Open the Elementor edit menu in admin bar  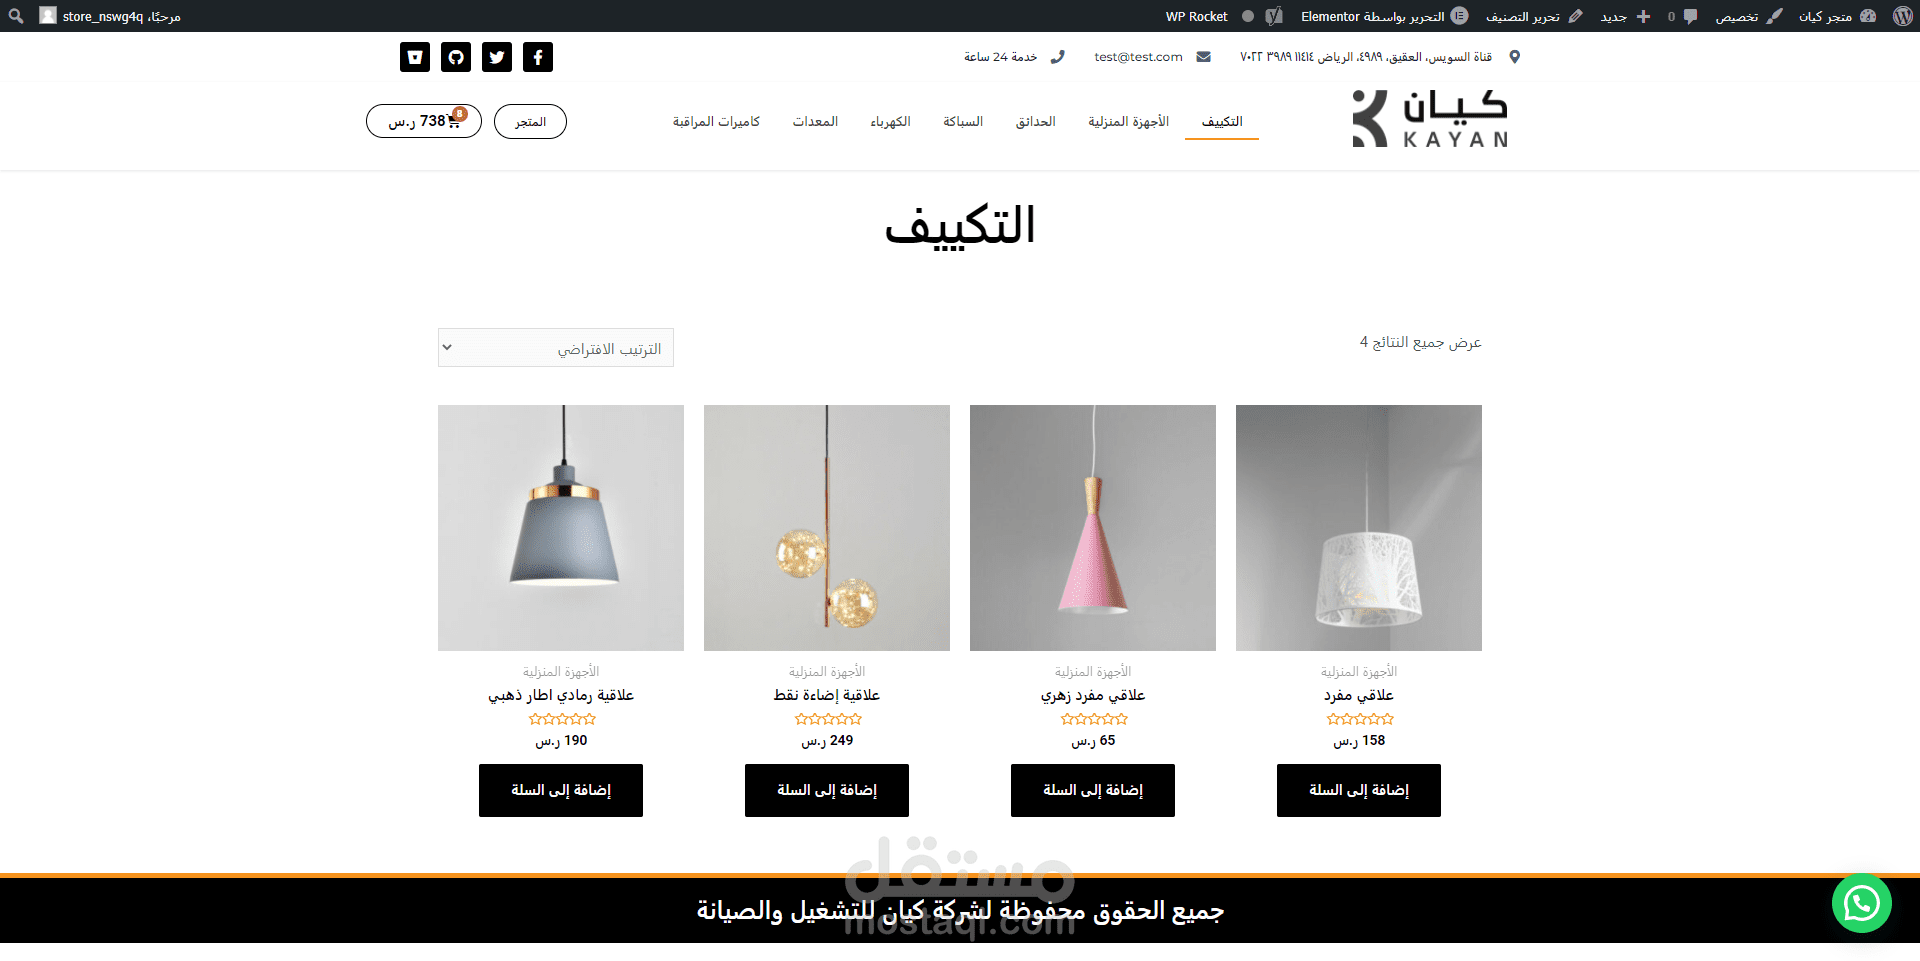[x=1384, y=16]
